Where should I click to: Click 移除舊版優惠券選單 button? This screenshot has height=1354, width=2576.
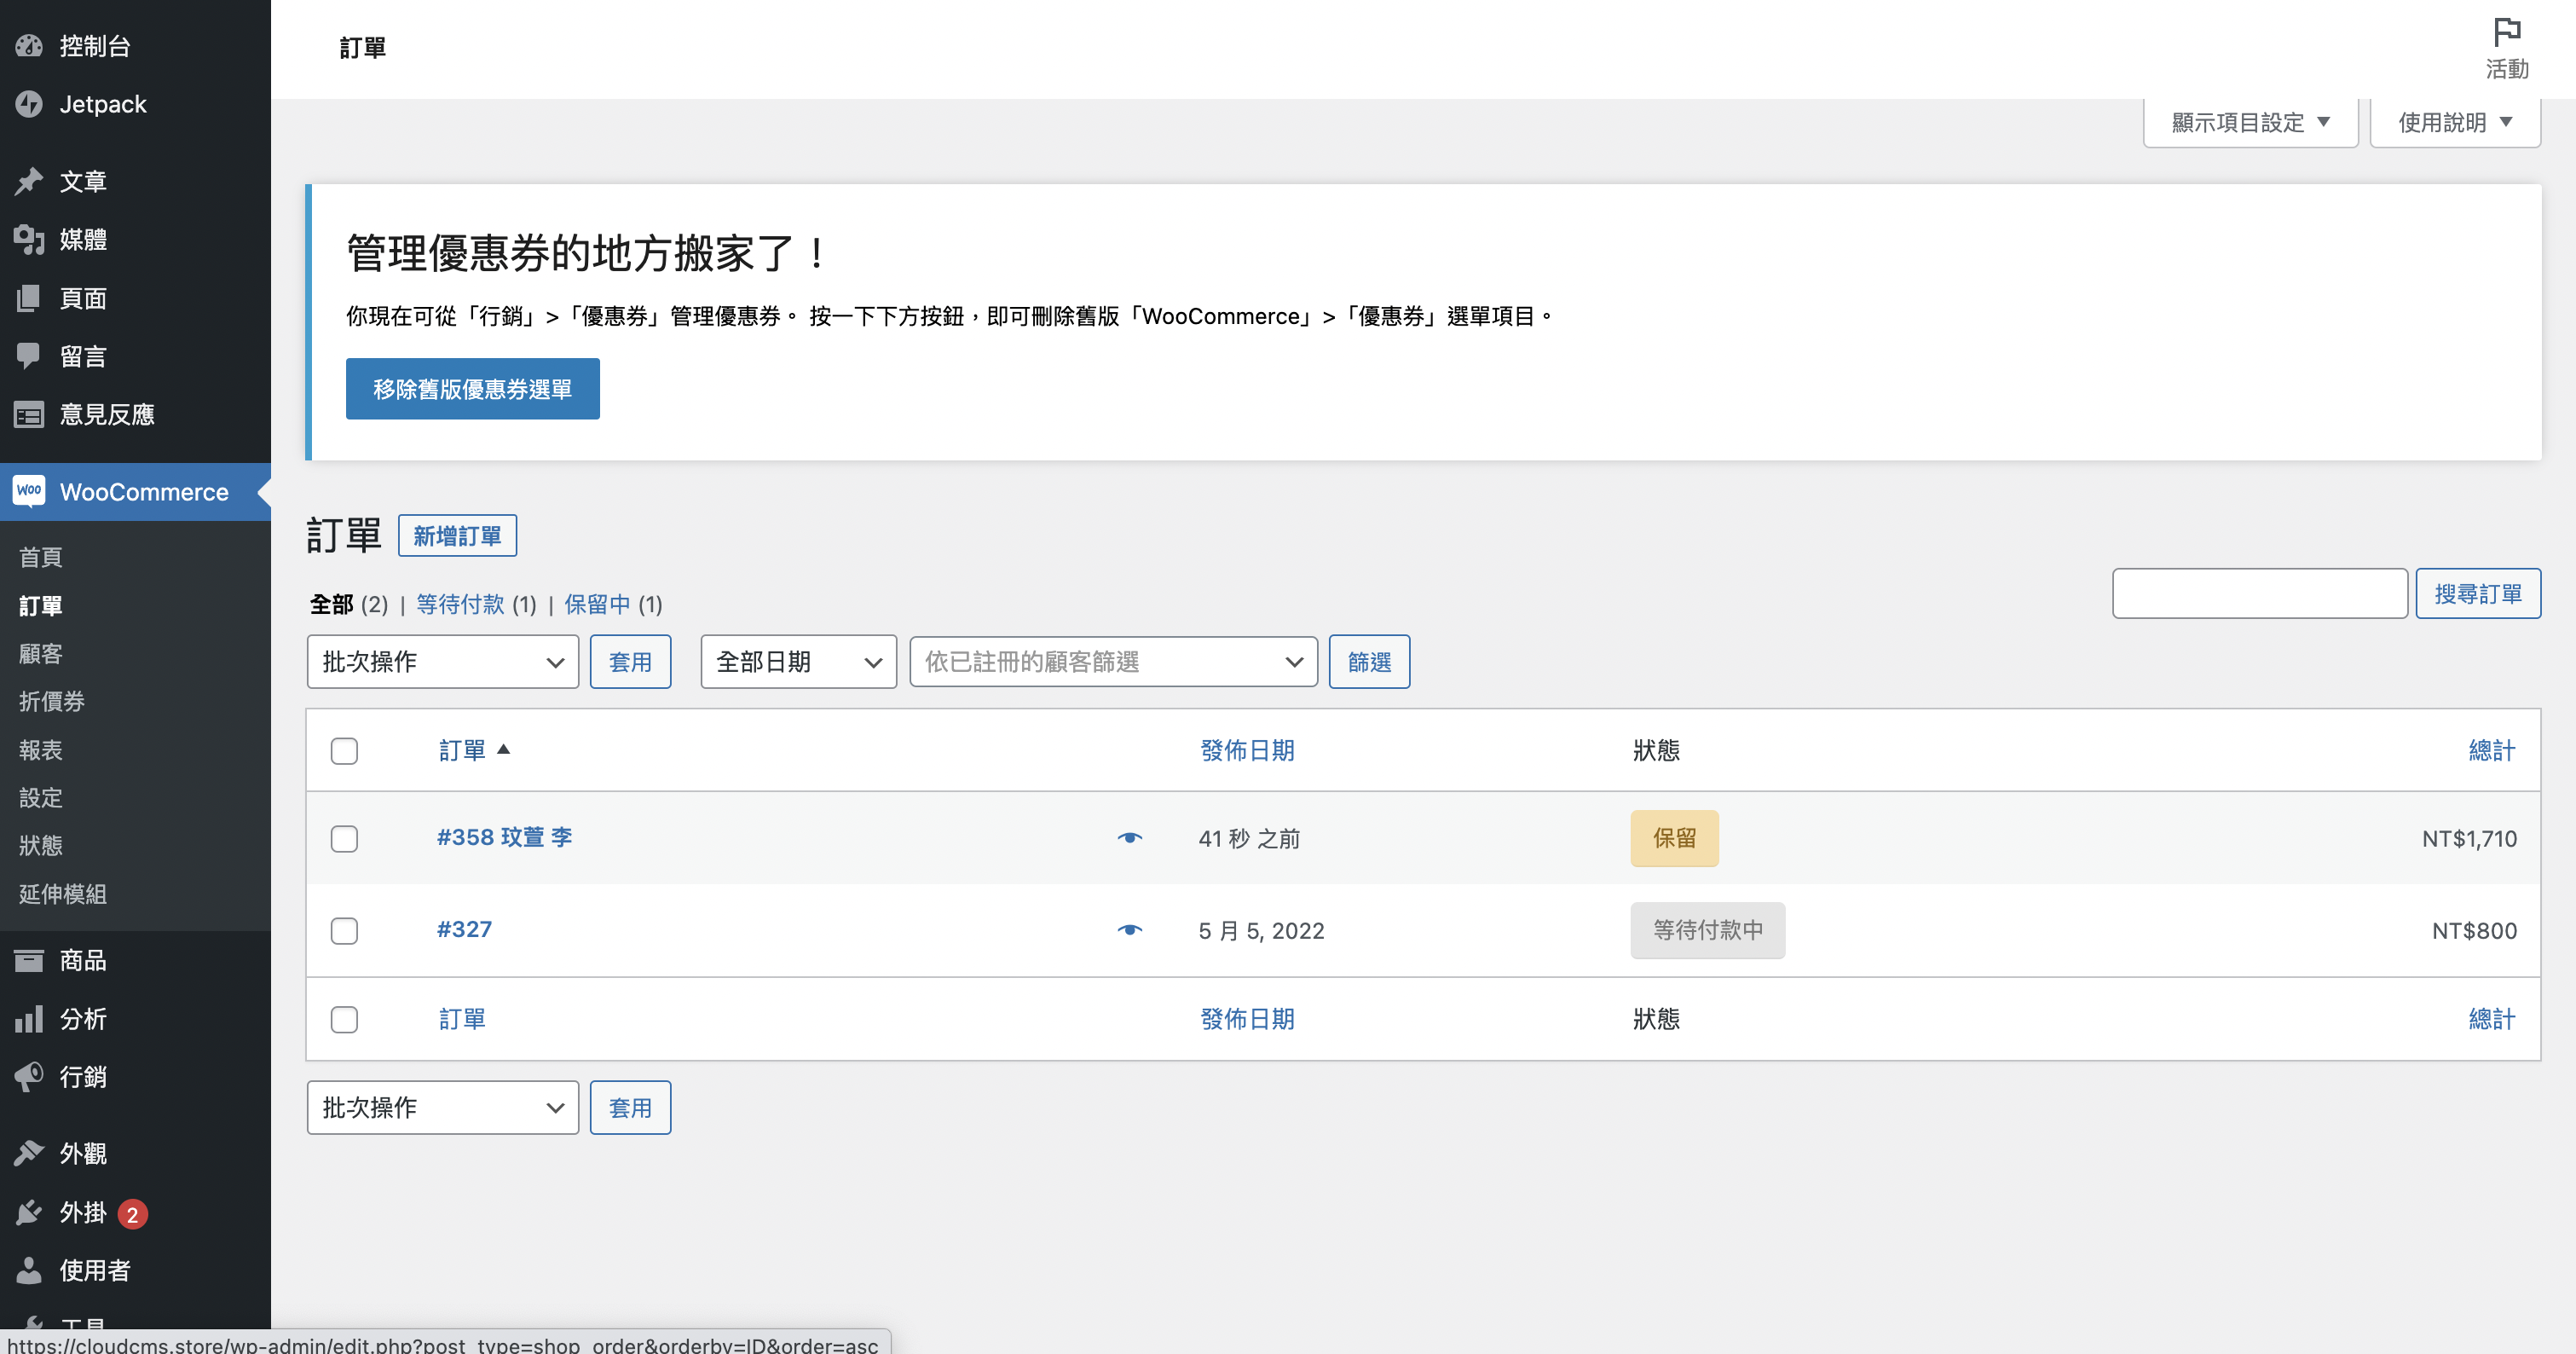472,389
